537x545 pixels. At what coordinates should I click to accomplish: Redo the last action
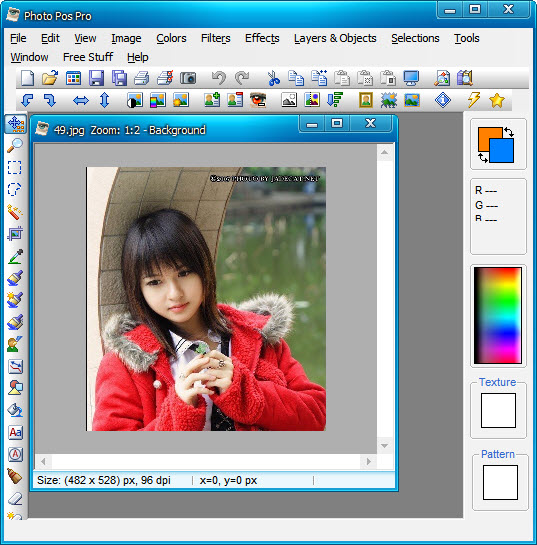tap(242, 78)
